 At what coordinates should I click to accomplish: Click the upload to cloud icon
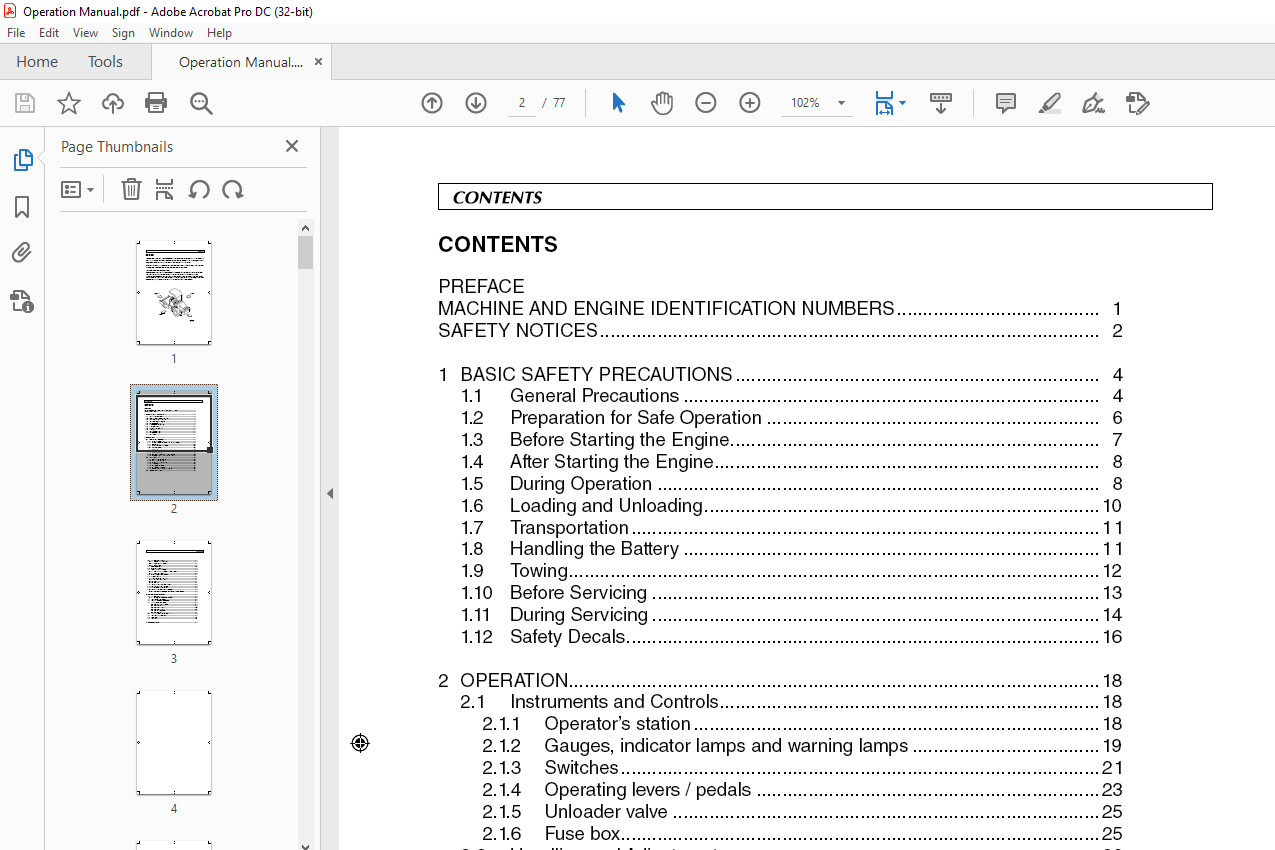tap(113, 103)
